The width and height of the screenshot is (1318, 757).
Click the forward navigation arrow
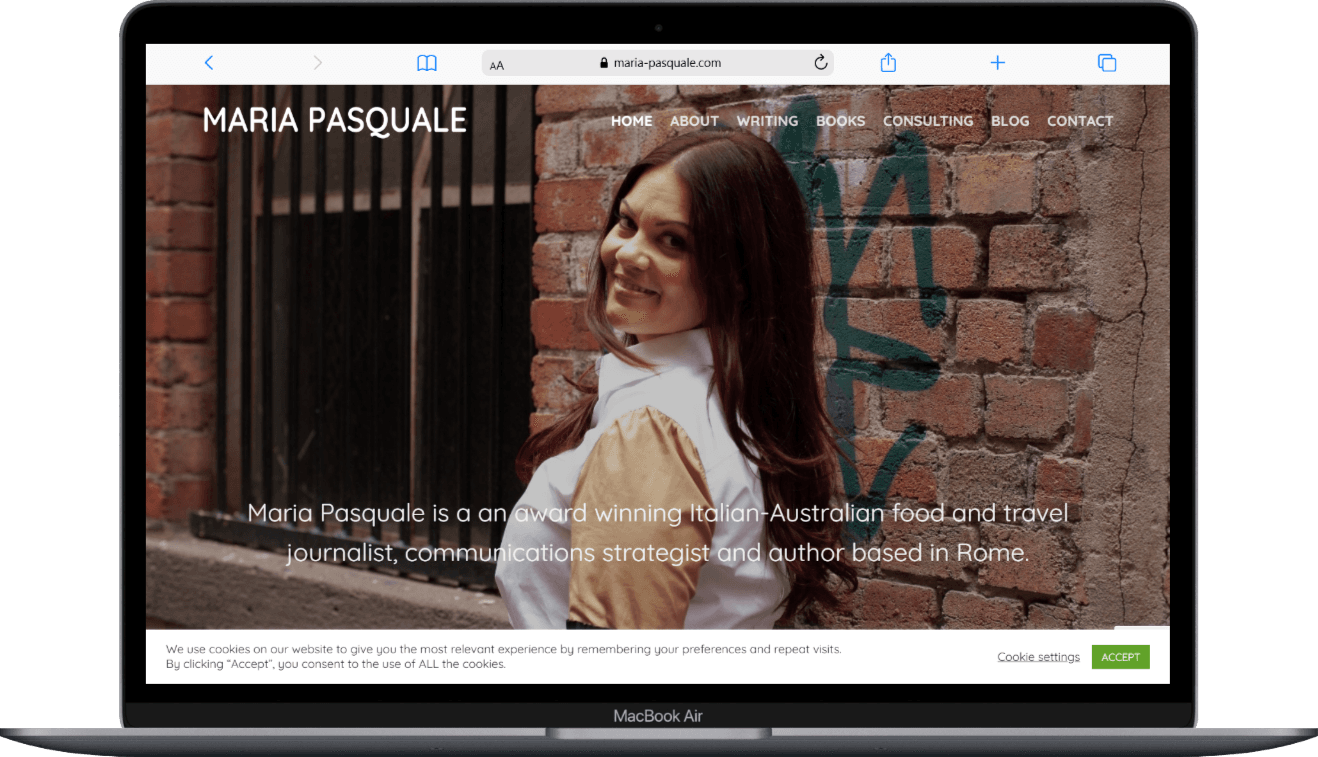click(318, 63)
